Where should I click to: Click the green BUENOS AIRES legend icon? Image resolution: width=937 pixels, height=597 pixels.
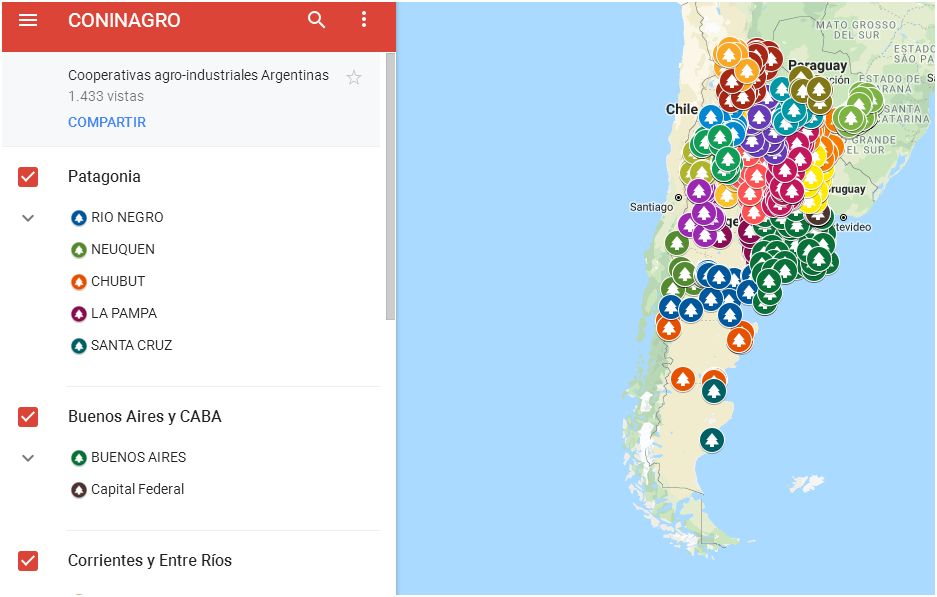(x=79, y=458)
